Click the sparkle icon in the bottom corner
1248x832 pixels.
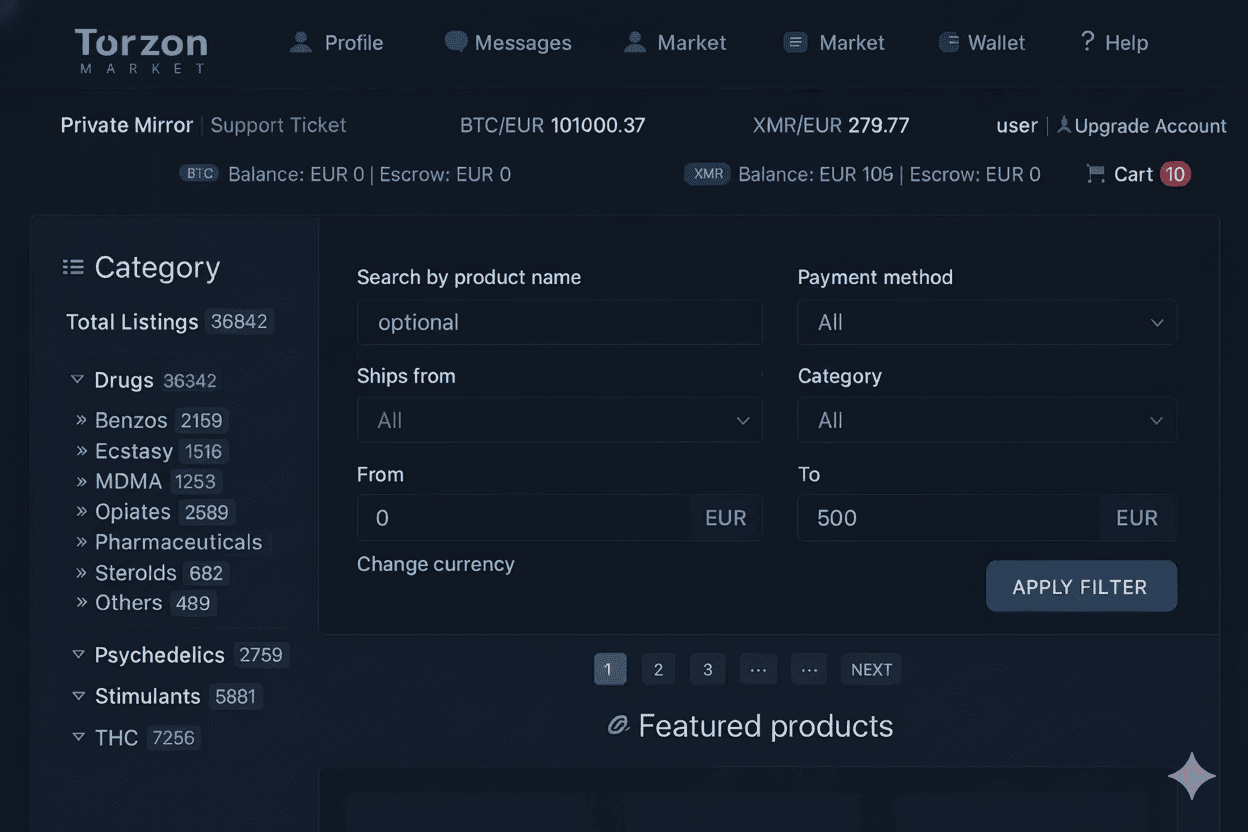coord(1192,776)
